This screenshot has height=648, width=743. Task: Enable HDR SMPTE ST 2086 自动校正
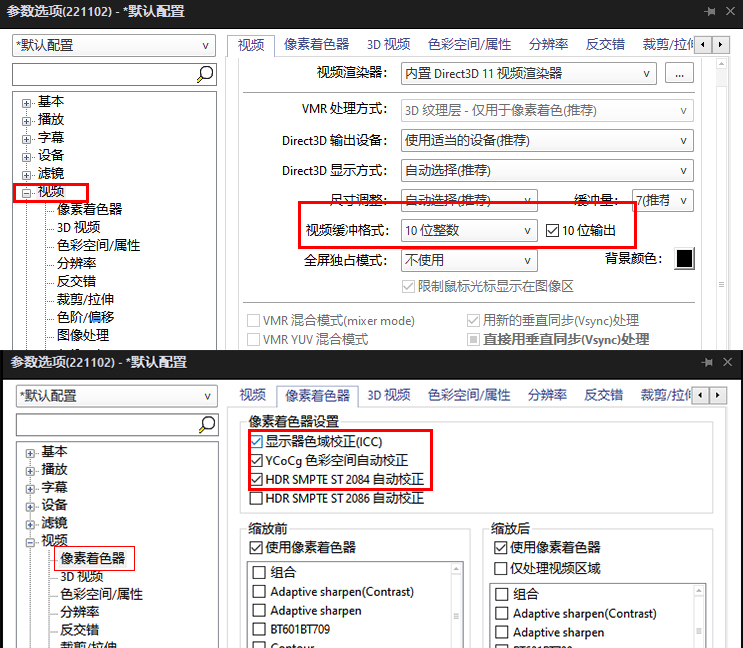[x=256, y=498]
